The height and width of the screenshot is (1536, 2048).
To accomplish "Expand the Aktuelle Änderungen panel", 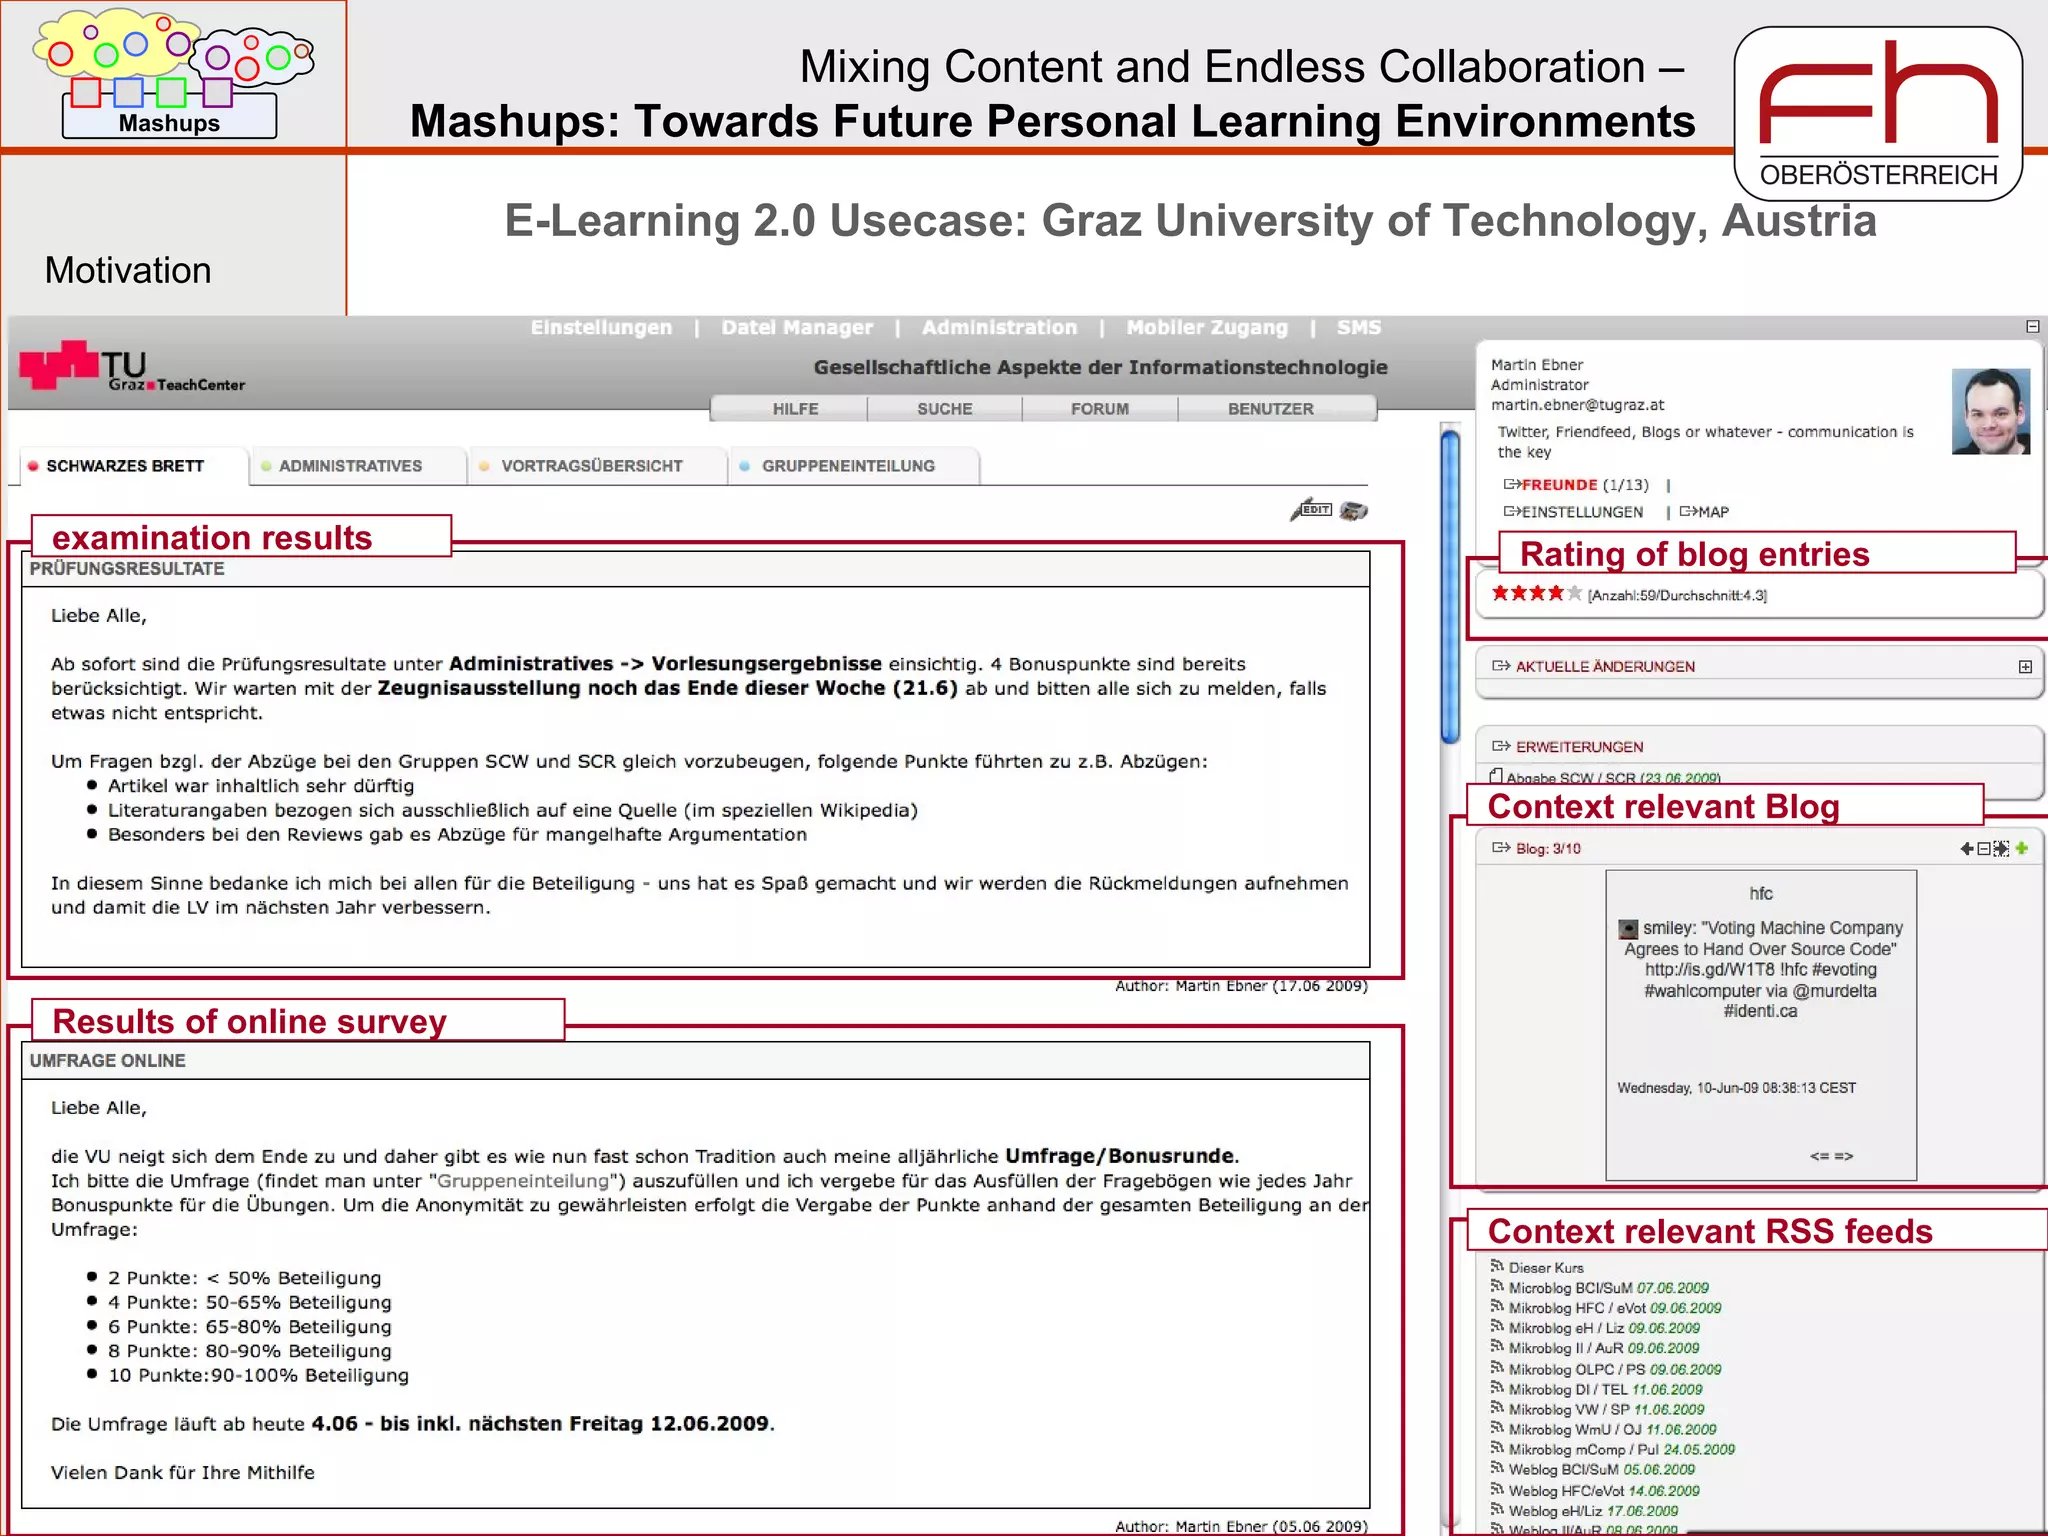I will click(2025, 667).
